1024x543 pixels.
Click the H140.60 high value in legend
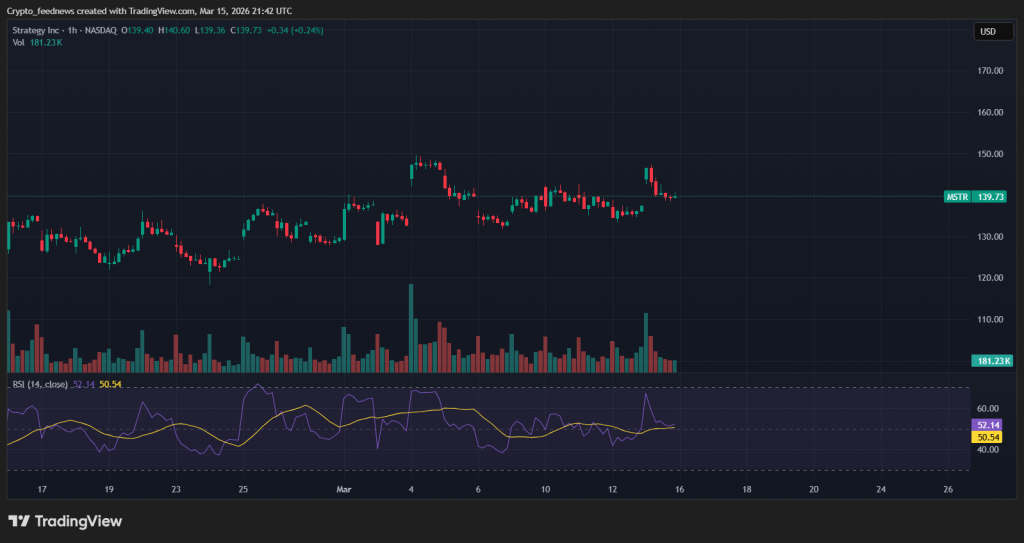174,31
